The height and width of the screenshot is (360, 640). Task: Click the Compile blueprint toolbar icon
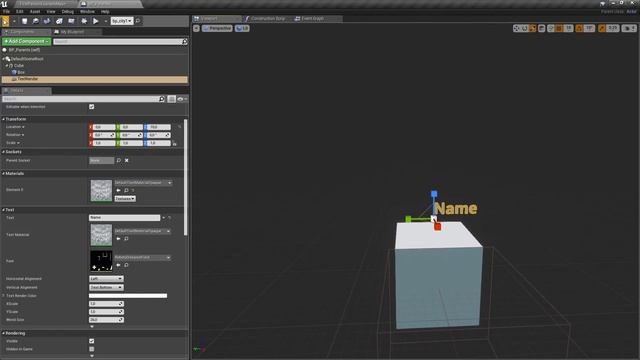tap(5, 21)
